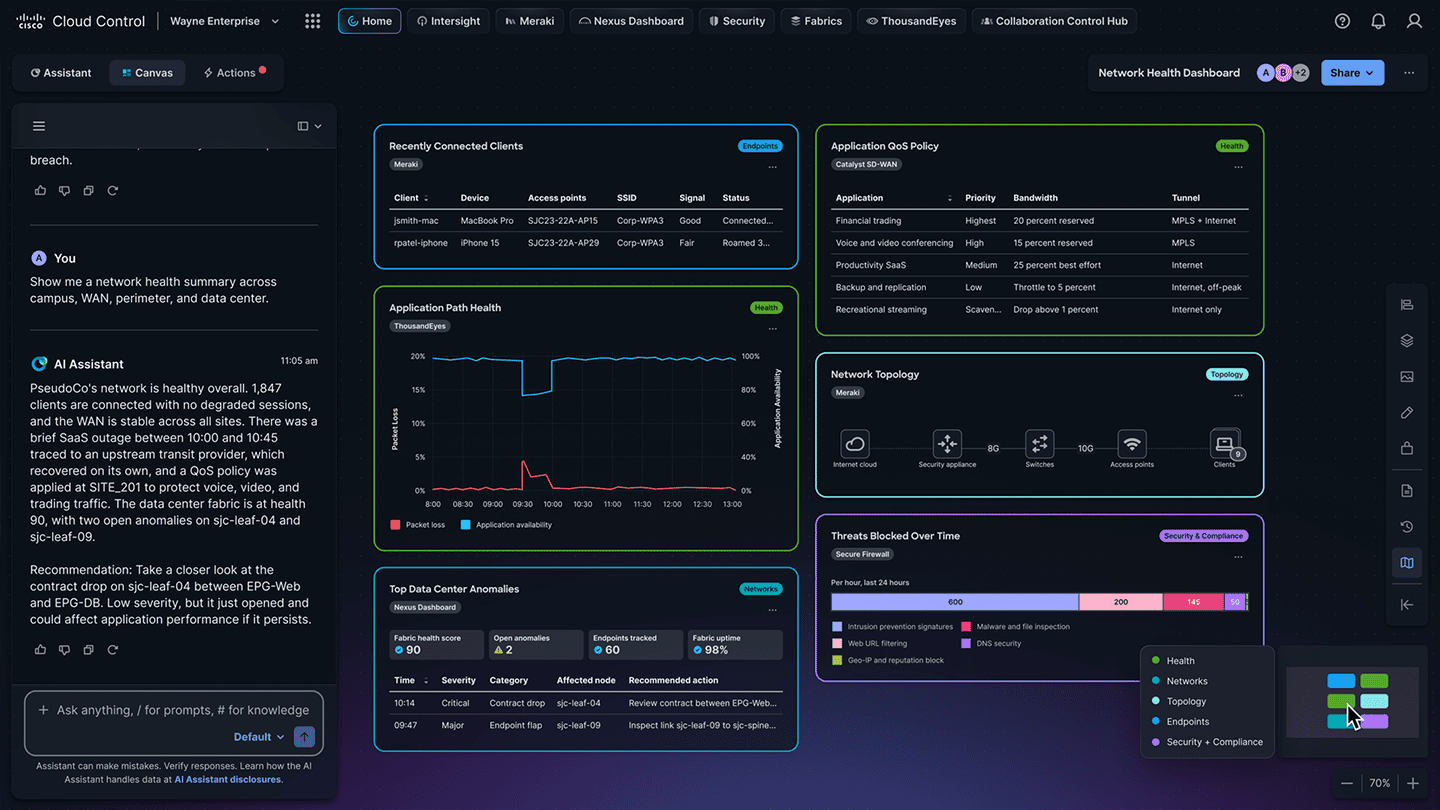Click the plus attach icon in prompt box
This screenshot has width=1440, height=810.
point(43,710)
